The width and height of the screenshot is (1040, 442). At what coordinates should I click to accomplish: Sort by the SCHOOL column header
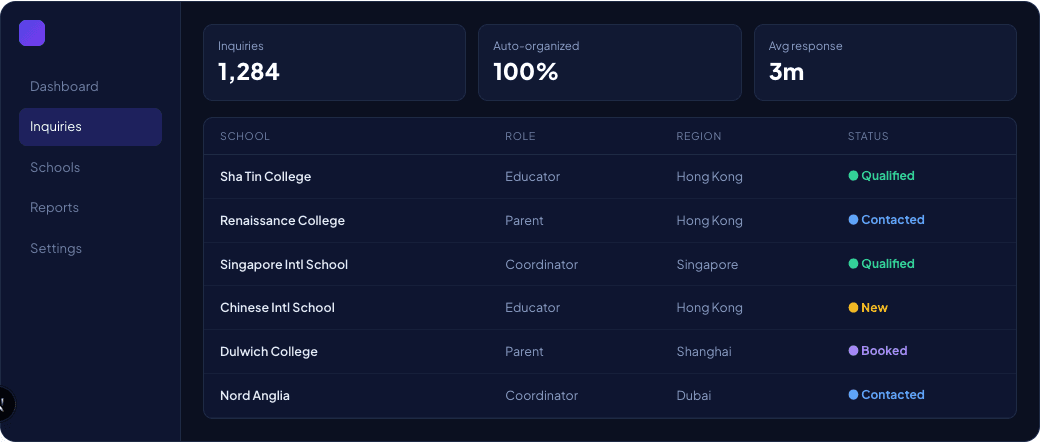point(245,136)
